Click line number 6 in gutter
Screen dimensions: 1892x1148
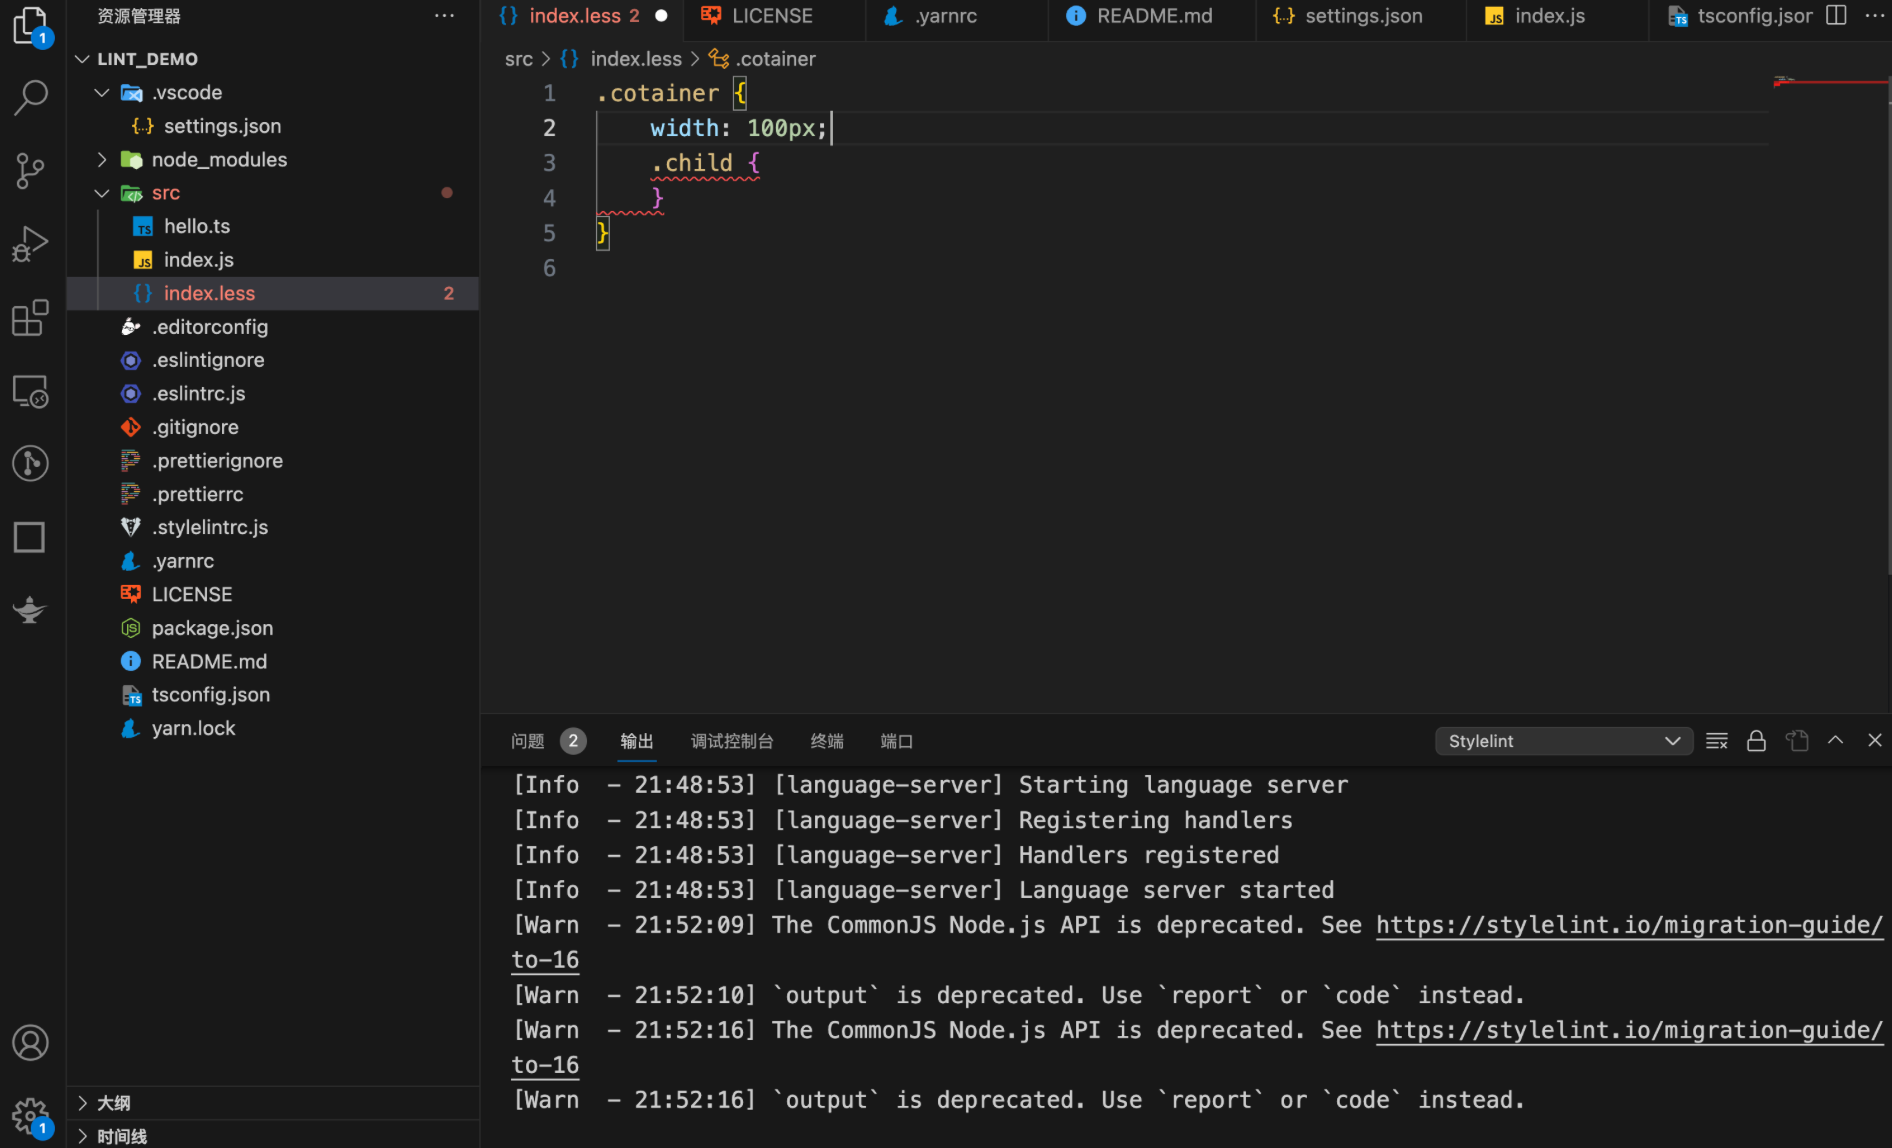point(549,268)
